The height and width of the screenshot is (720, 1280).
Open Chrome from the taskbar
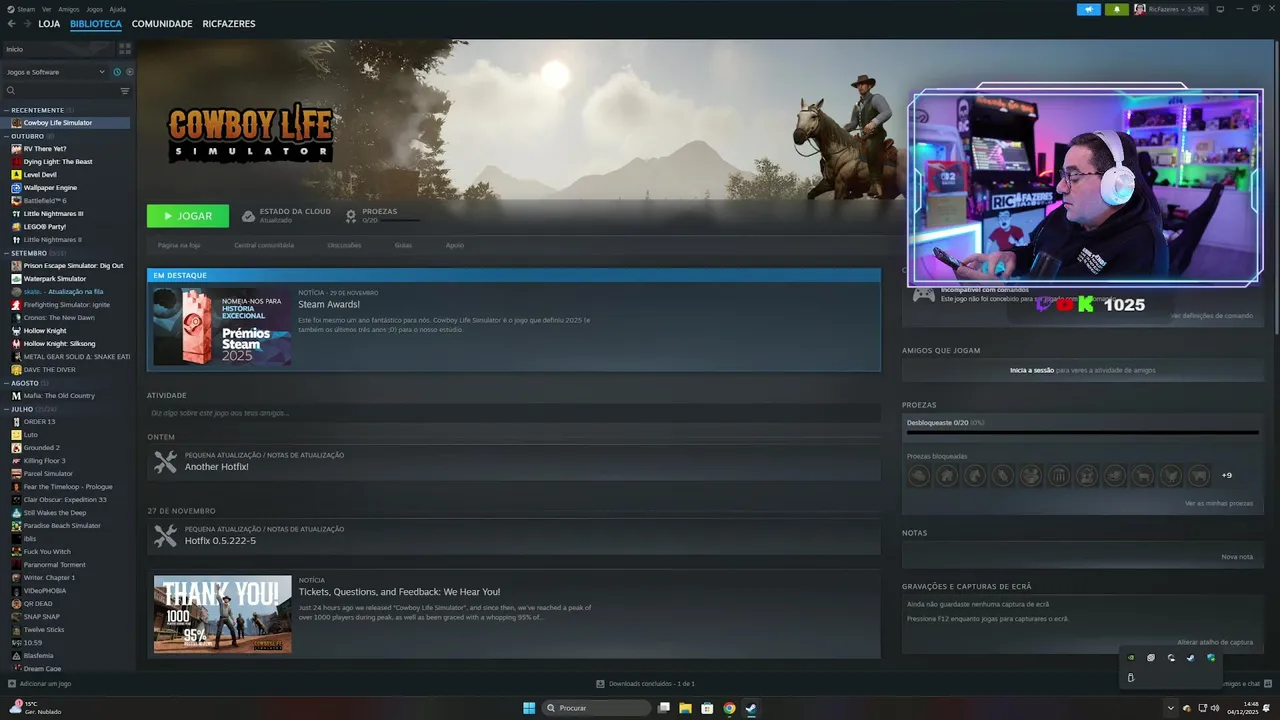tap(729, 708)
